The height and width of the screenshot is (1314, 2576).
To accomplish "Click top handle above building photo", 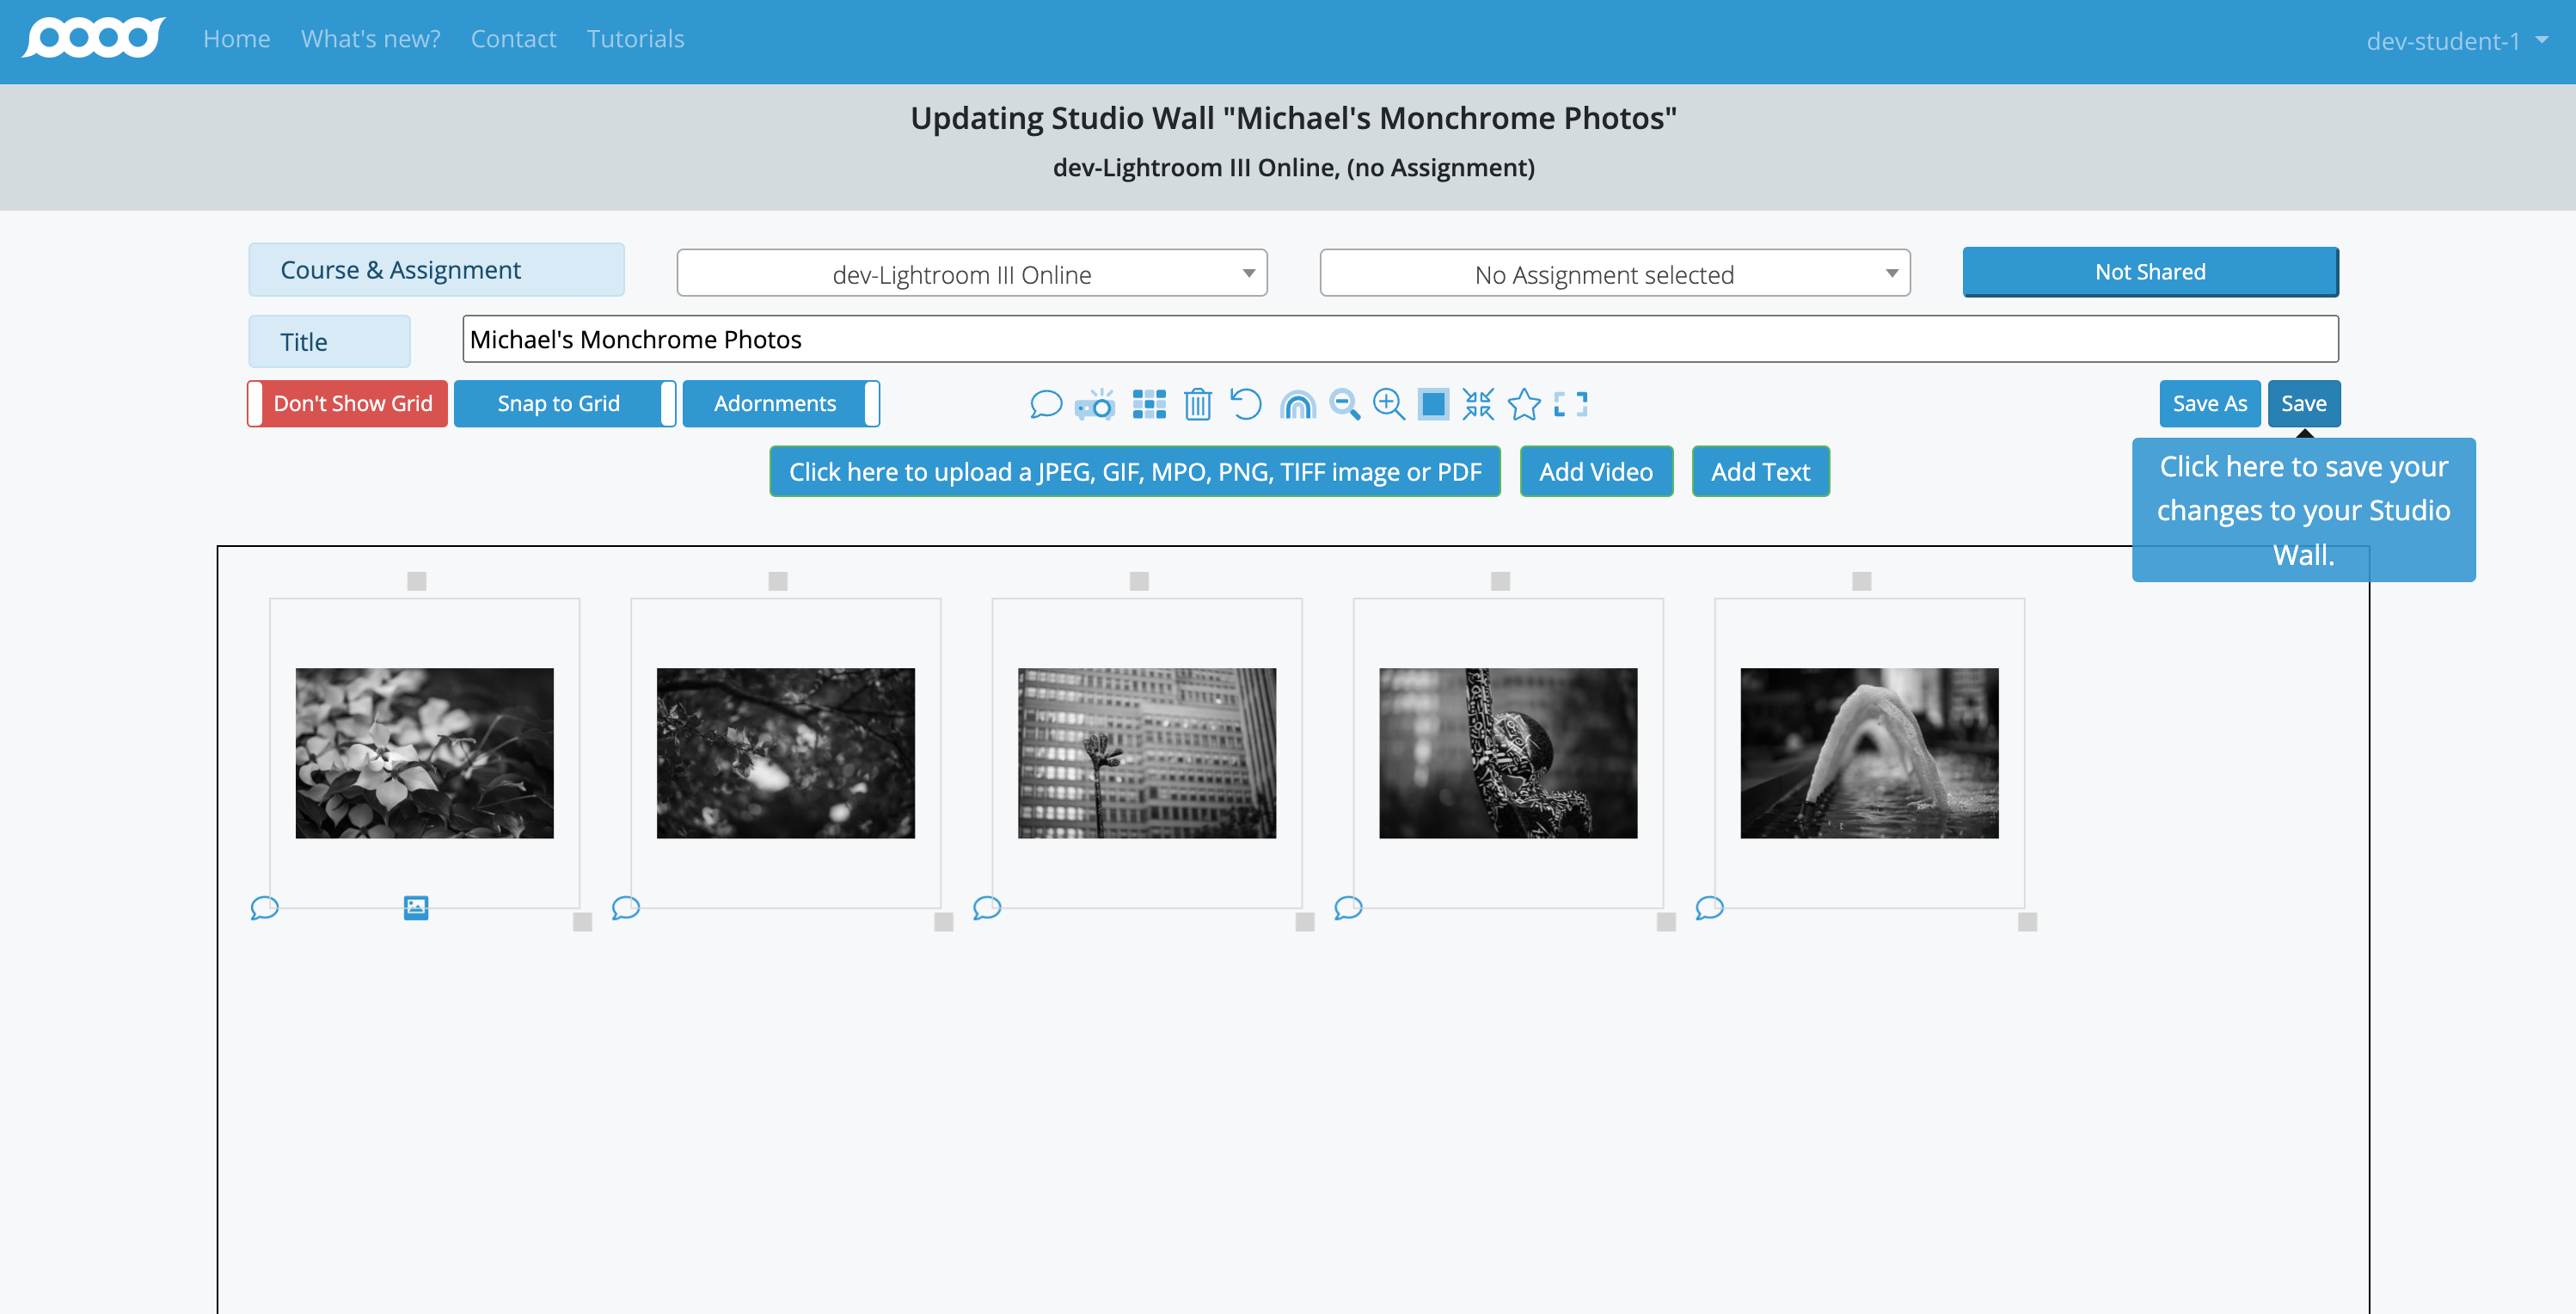I will 1139,581.
